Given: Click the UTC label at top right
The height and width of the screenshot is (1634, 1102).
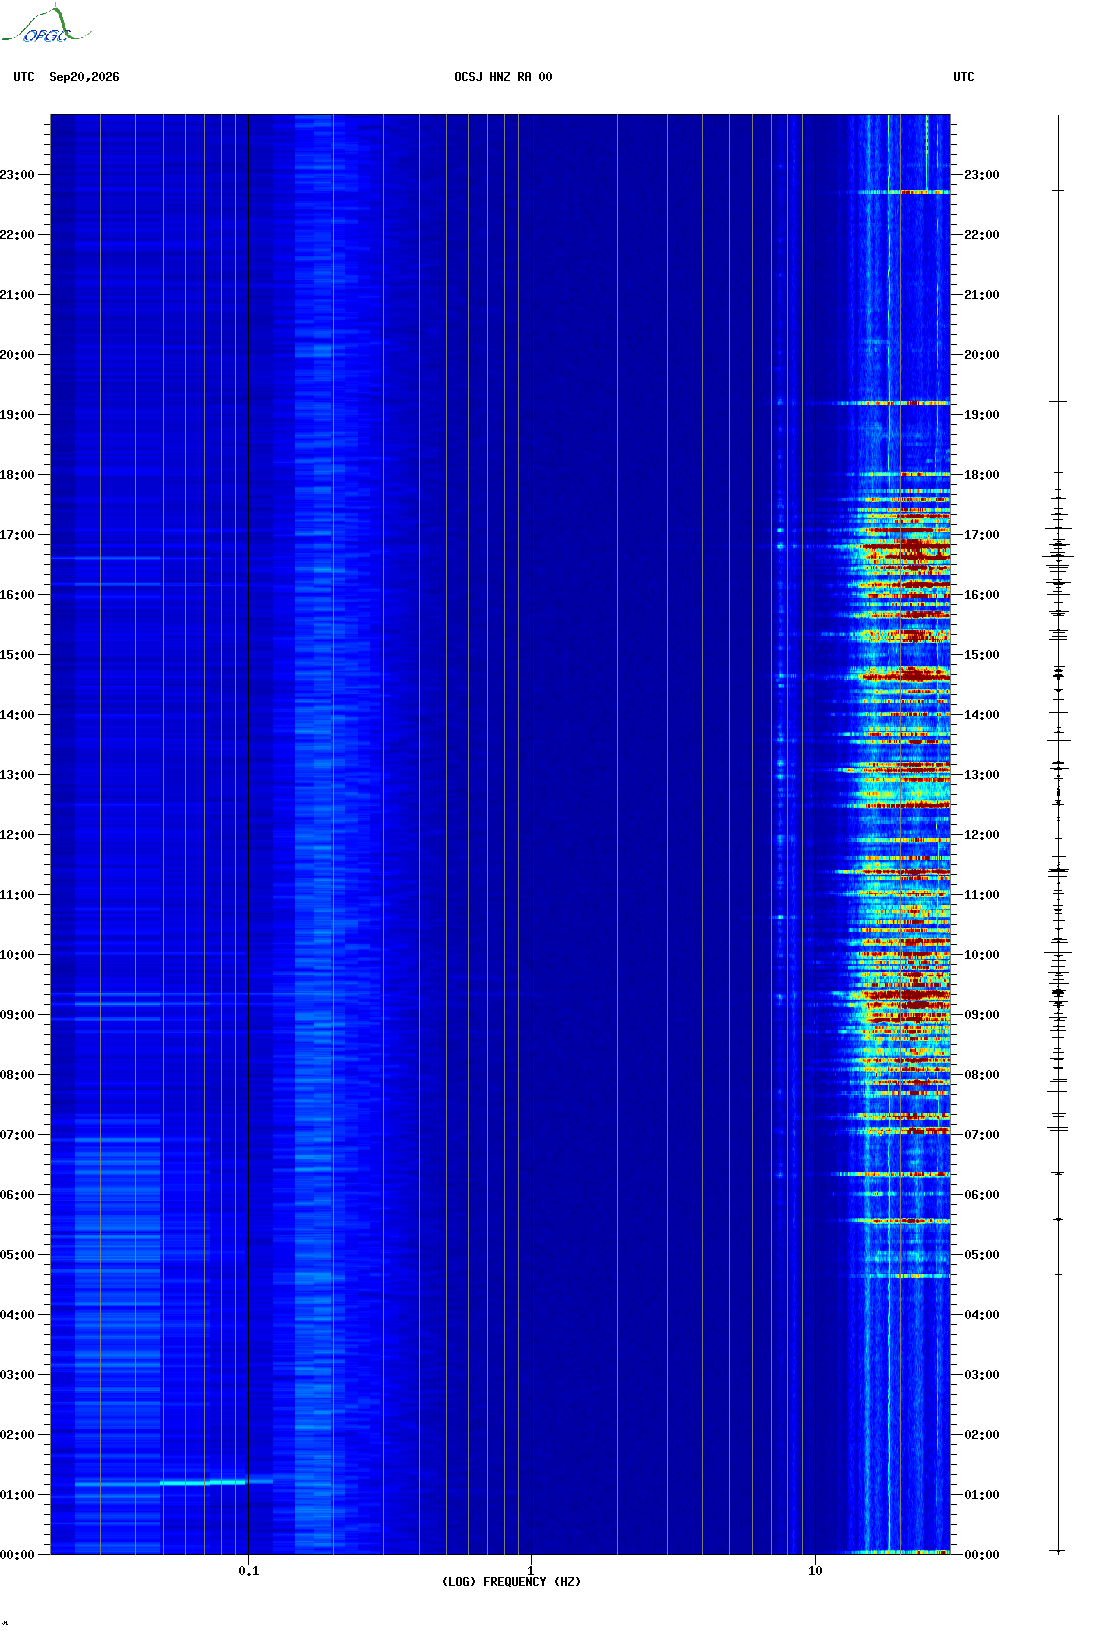Looking at the screenshot, I should pos(964,77).
